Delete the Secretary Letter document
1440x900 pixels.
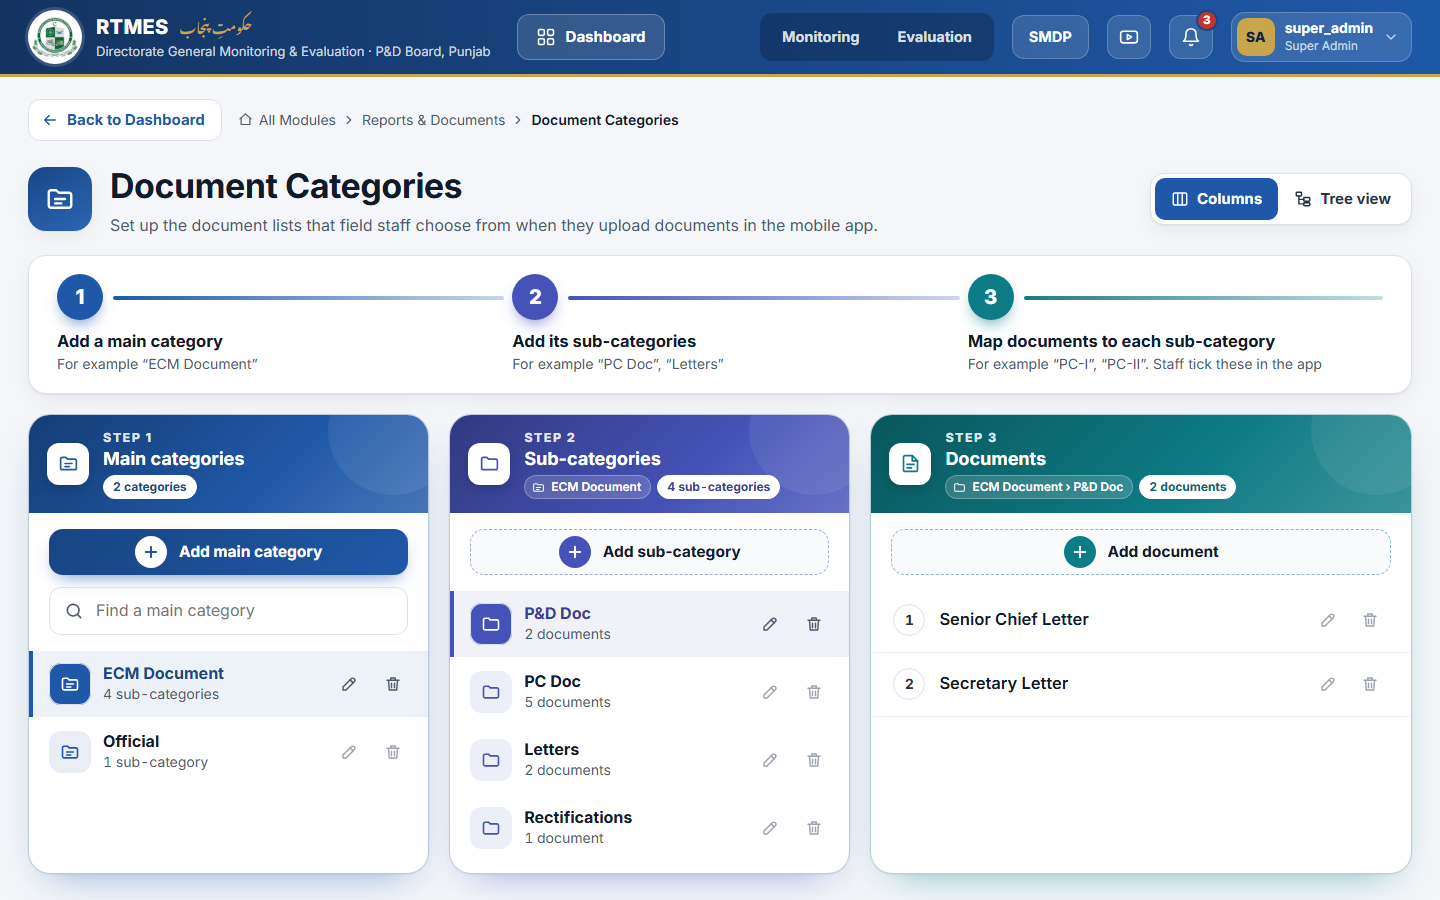(1370, 684)
